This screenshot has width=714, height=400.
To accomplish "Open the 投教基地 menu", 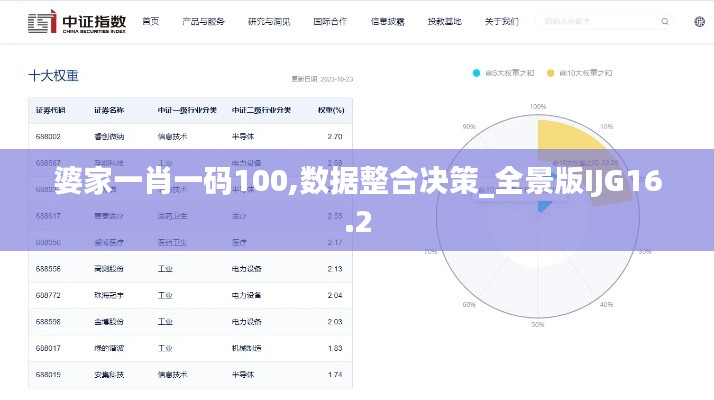I will click(x=444, y=21).
